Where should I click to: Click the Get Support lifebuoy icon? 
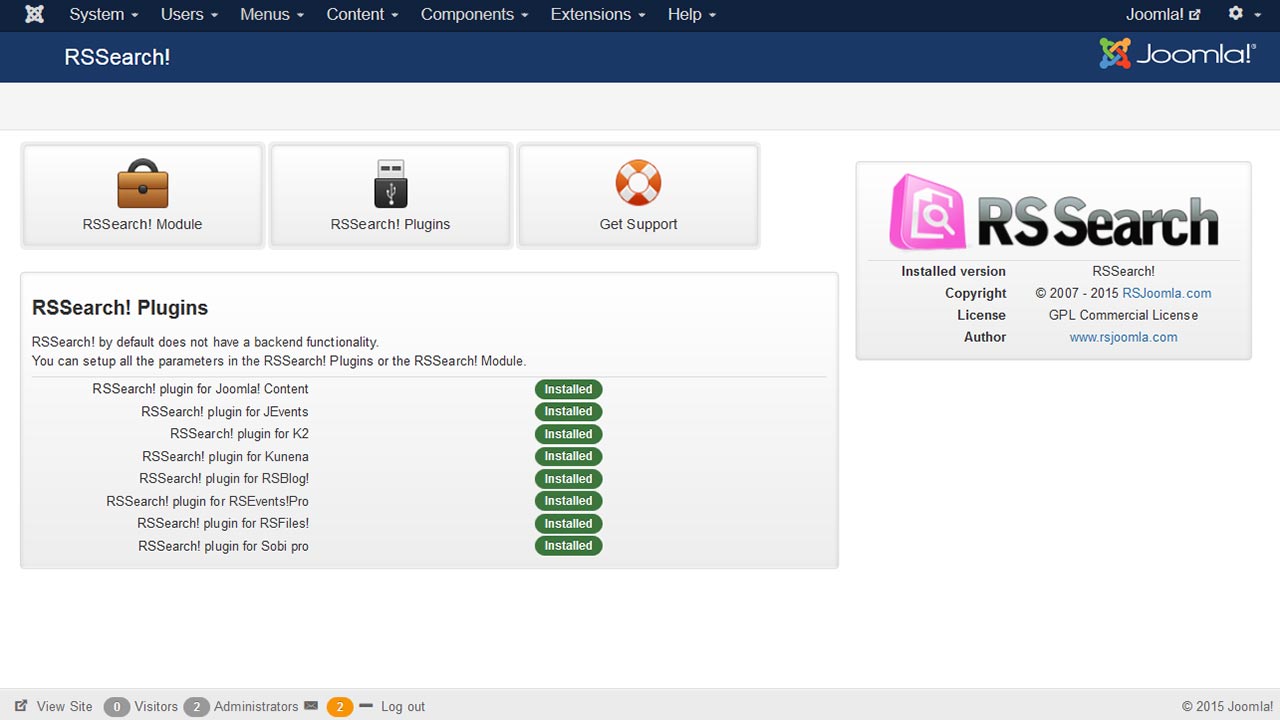point(638,184)
